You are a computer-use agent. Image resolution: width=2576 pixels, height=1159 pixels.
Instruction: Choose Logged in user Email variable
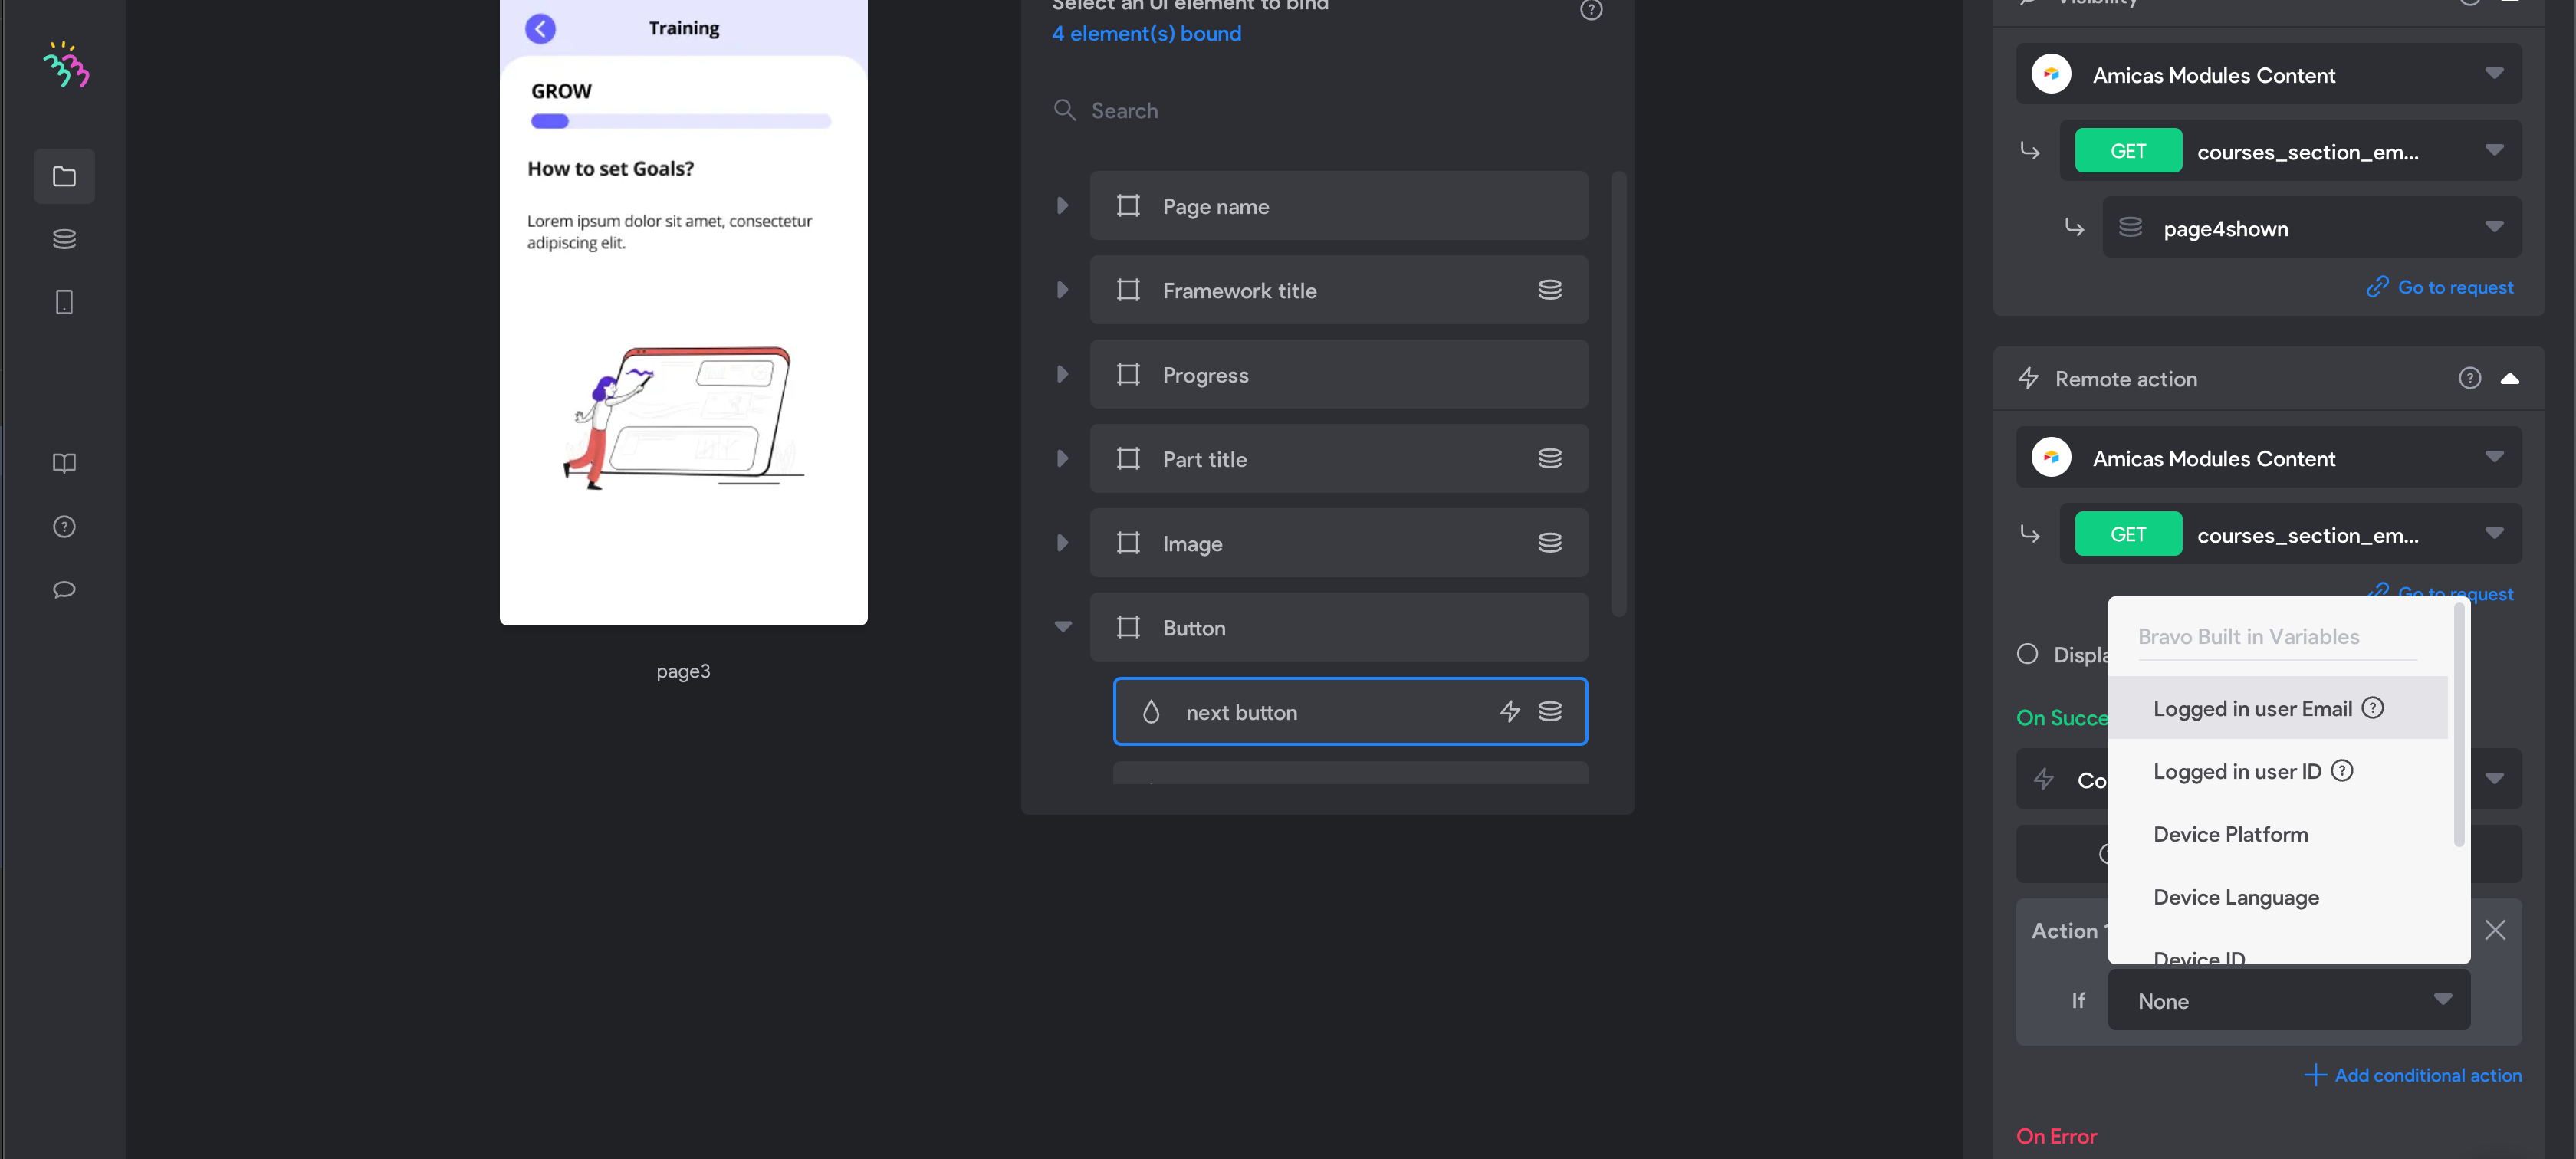(2276, 708)
